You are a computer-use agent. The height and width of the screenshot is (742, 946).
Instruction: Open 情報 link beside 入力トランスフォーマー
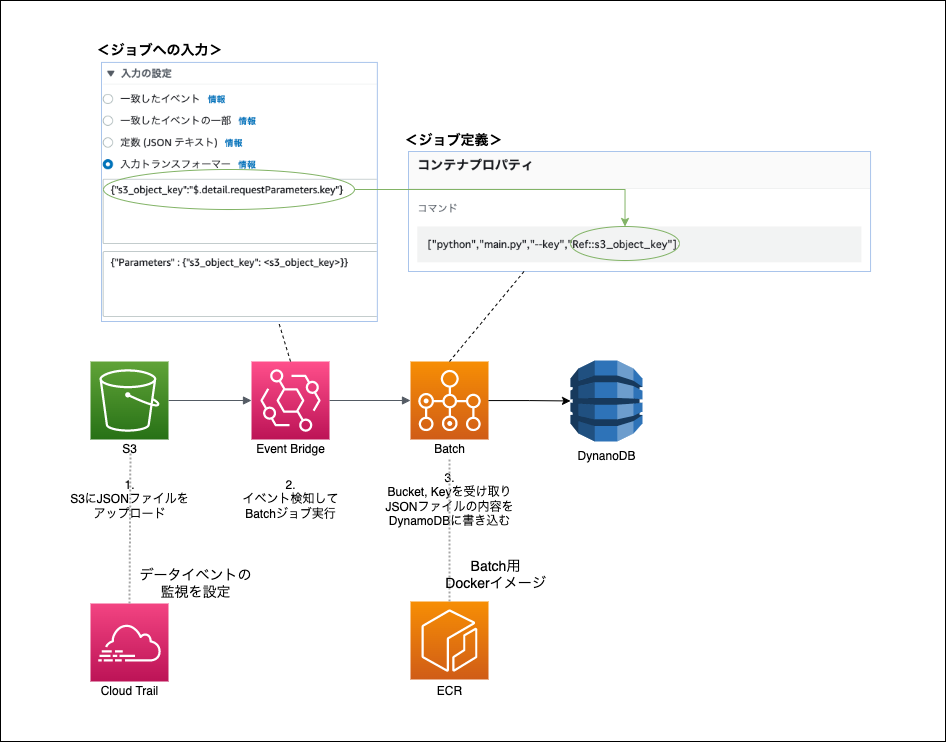[247, 165]
